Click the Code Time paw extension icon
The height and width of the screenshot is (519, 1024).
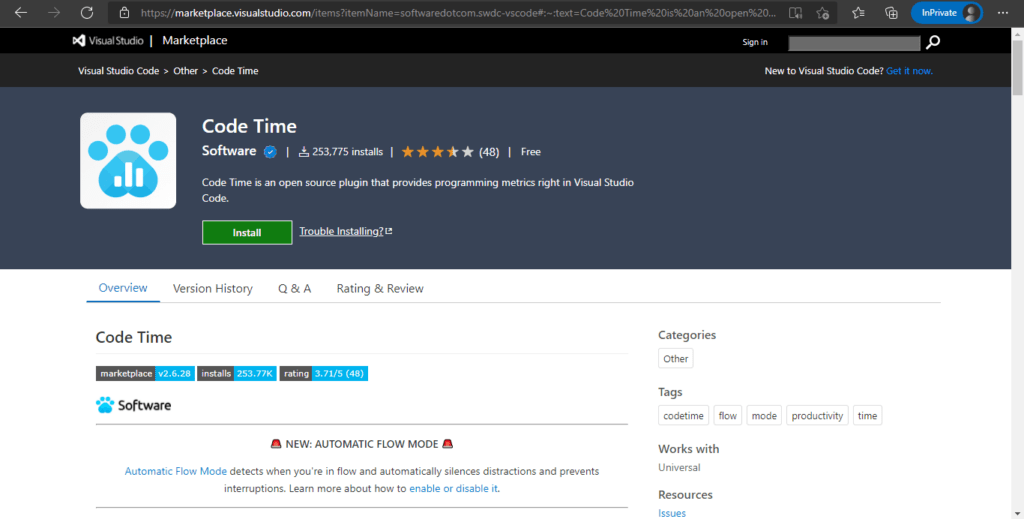click(128, 161)
